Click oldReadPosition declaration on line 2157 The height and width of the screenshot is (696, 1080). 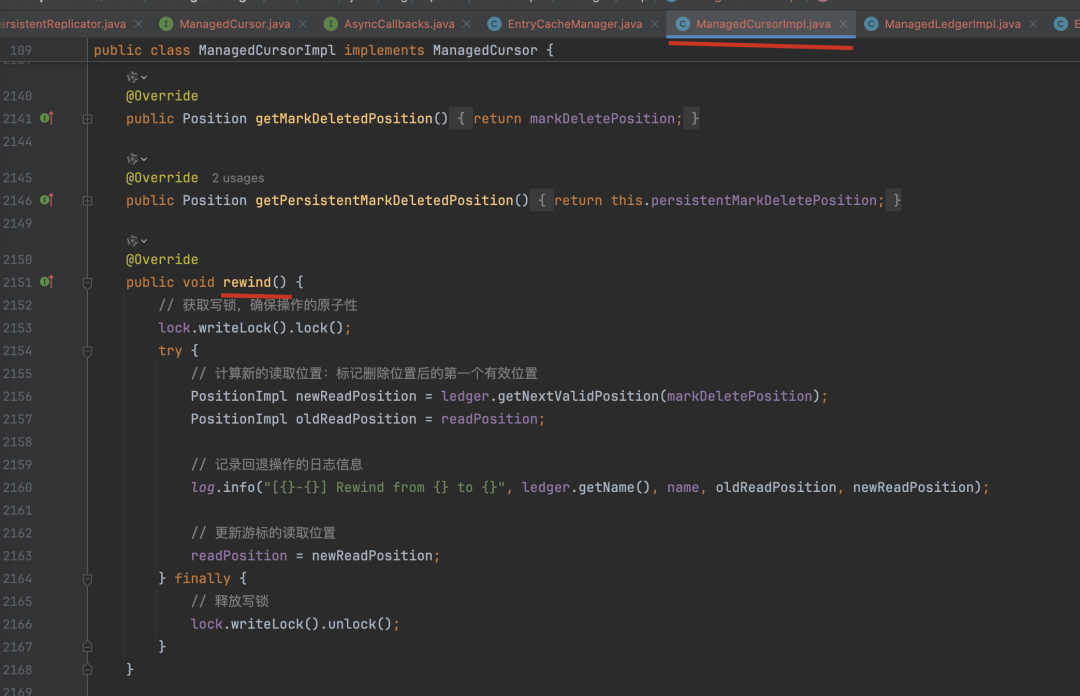(x=355, y=419)
